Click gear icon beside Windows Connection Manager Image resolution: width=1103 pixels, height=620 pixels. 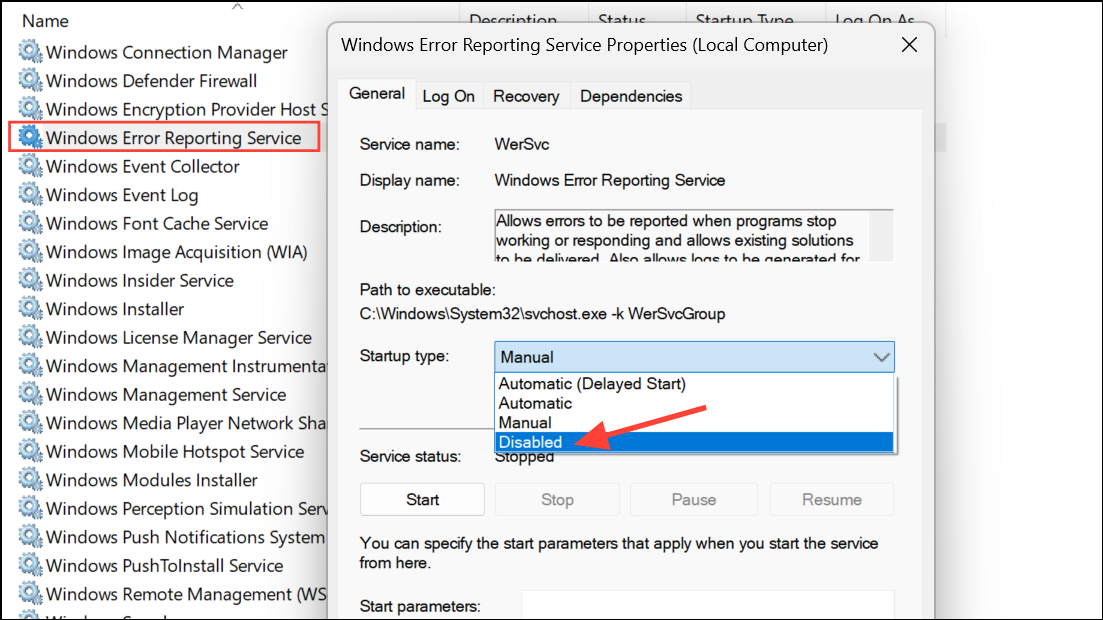pos(30,51)
